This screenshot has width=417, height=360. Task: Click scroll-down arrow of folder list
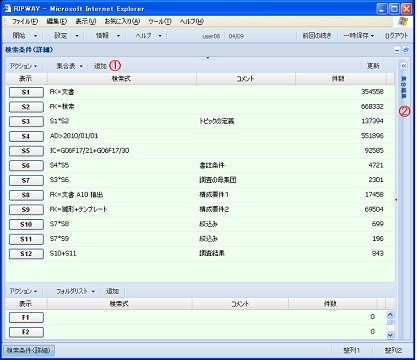(x=390, y=335)
